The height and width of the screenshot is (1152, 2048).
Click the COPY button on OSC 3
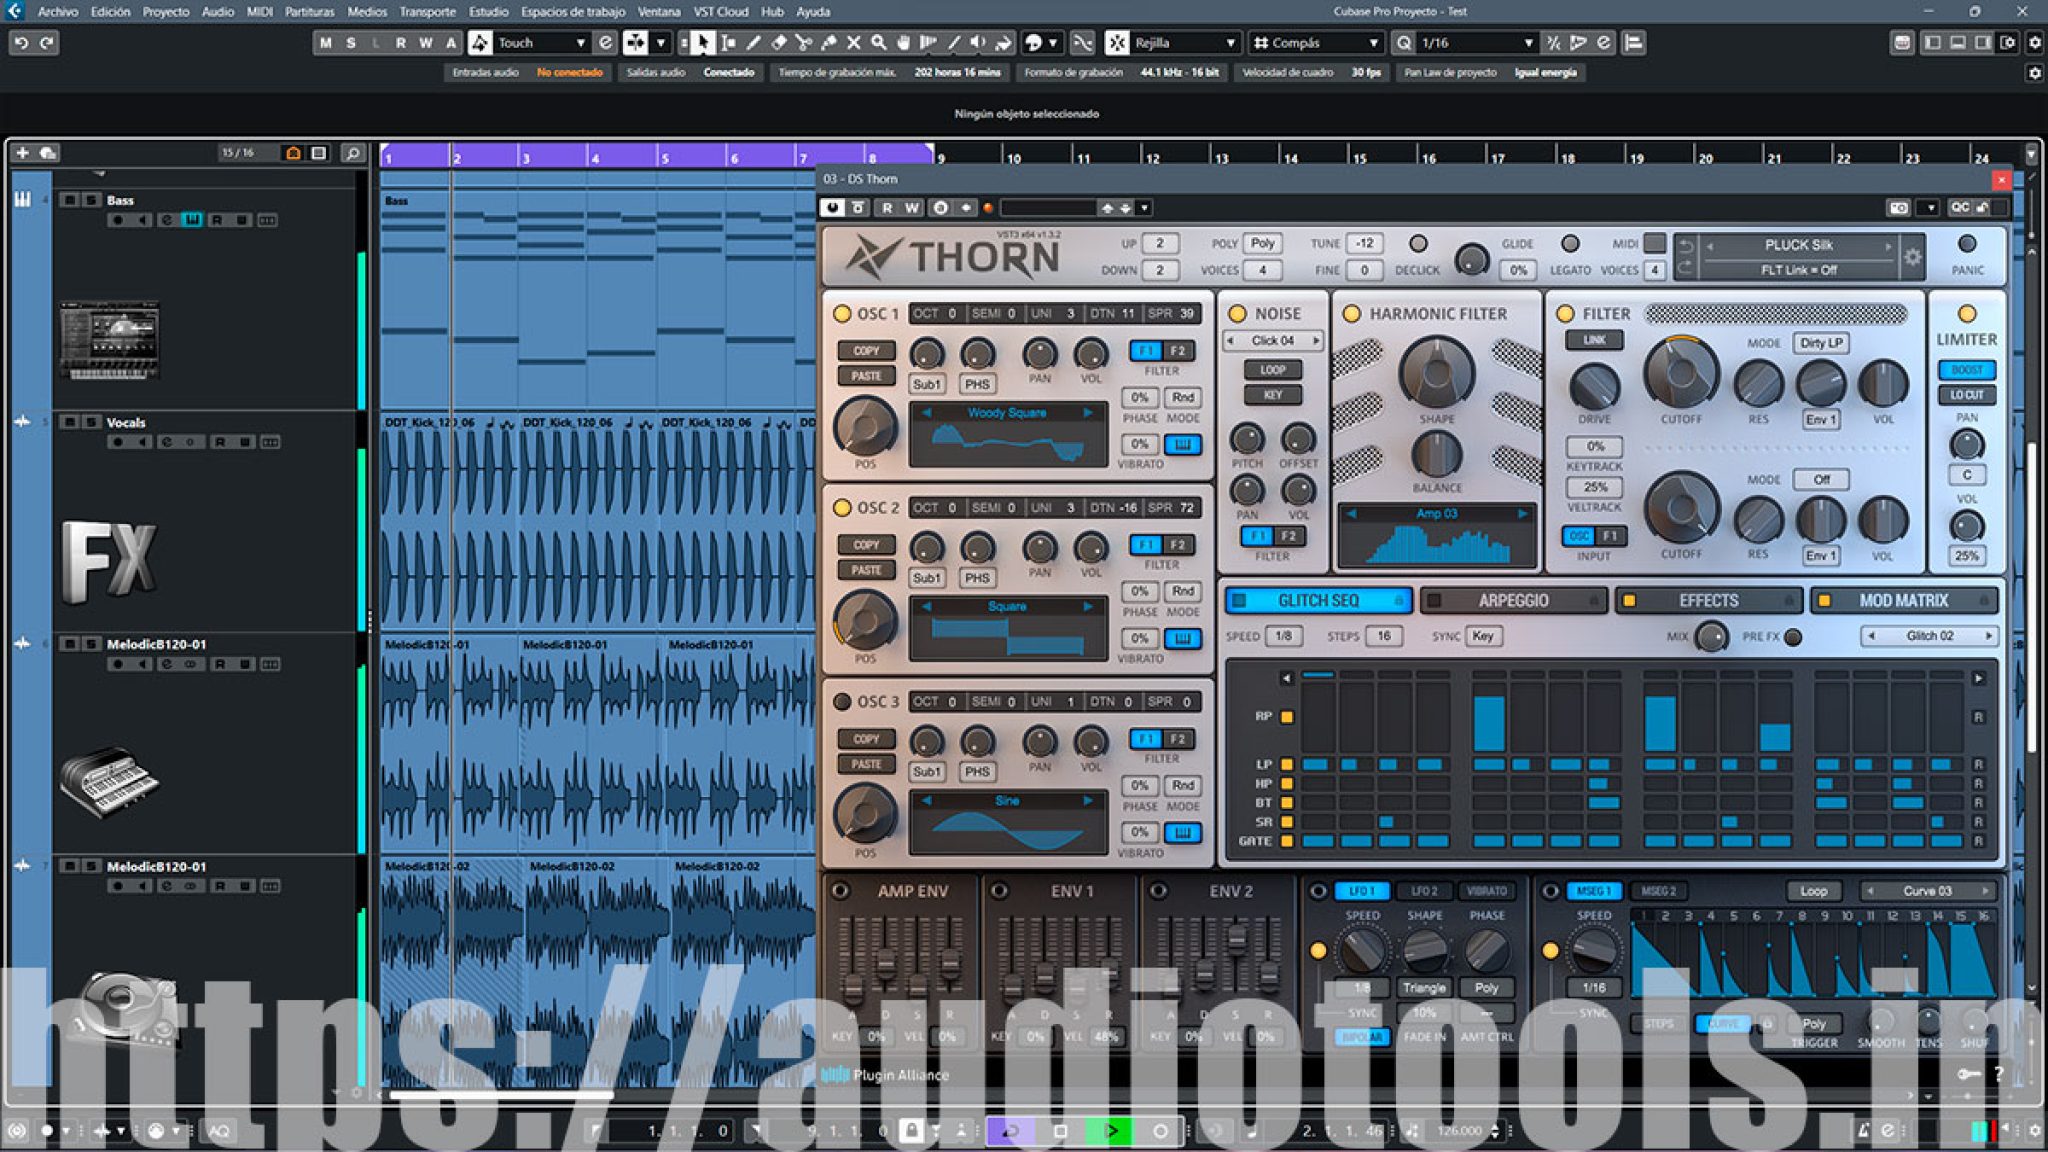click(x=866, y=738)
